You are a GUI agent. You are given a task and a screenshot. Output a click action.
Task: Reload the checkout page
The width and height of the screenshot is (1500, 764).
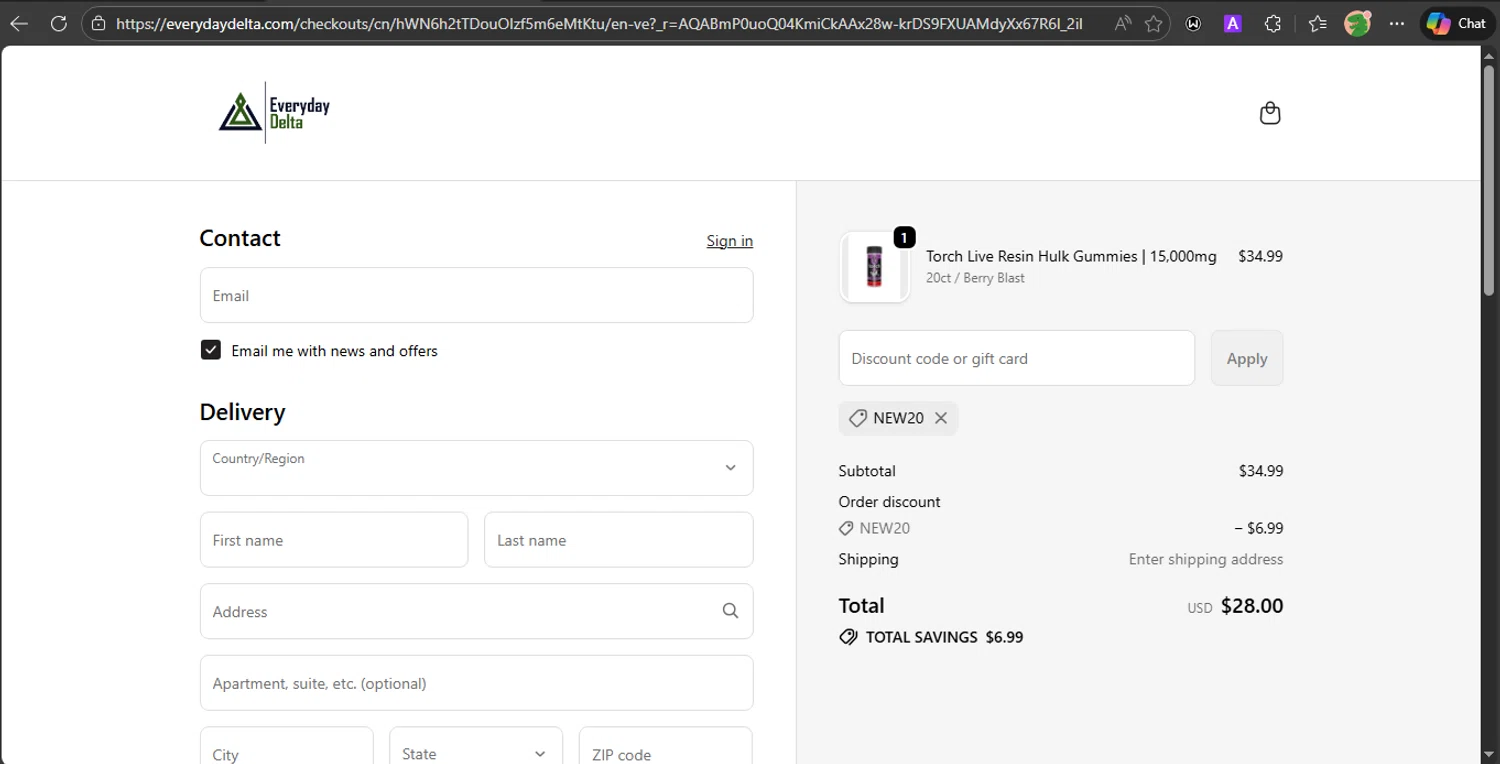[x=59, y=23]
